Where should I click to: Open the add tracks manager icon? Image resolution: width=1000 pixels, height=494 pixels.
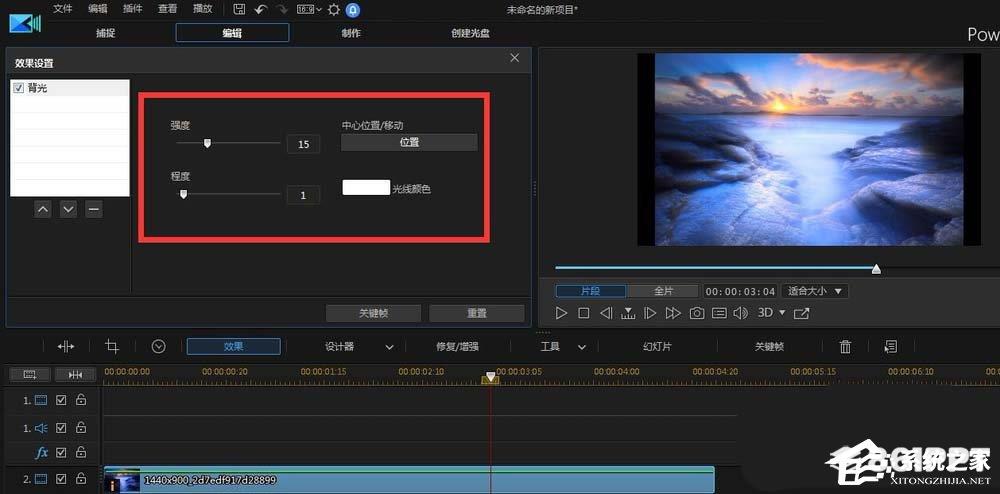[29, 374]
